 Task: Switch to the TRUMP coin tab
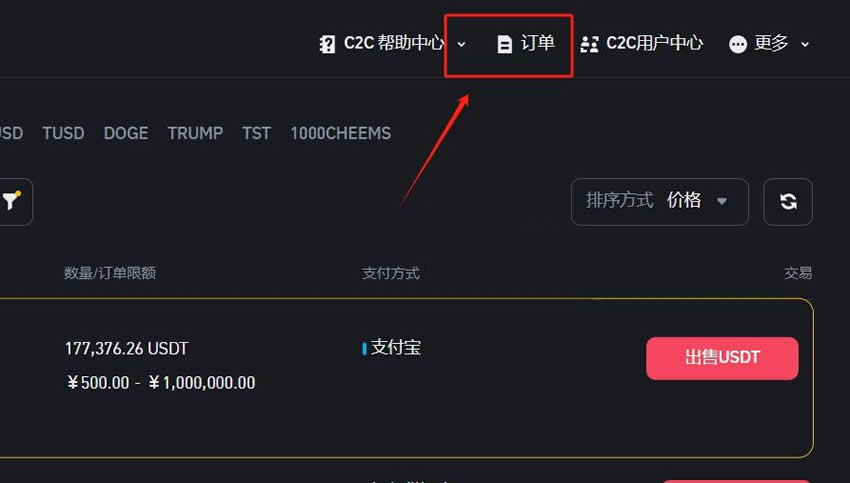[x=195, y=133]
